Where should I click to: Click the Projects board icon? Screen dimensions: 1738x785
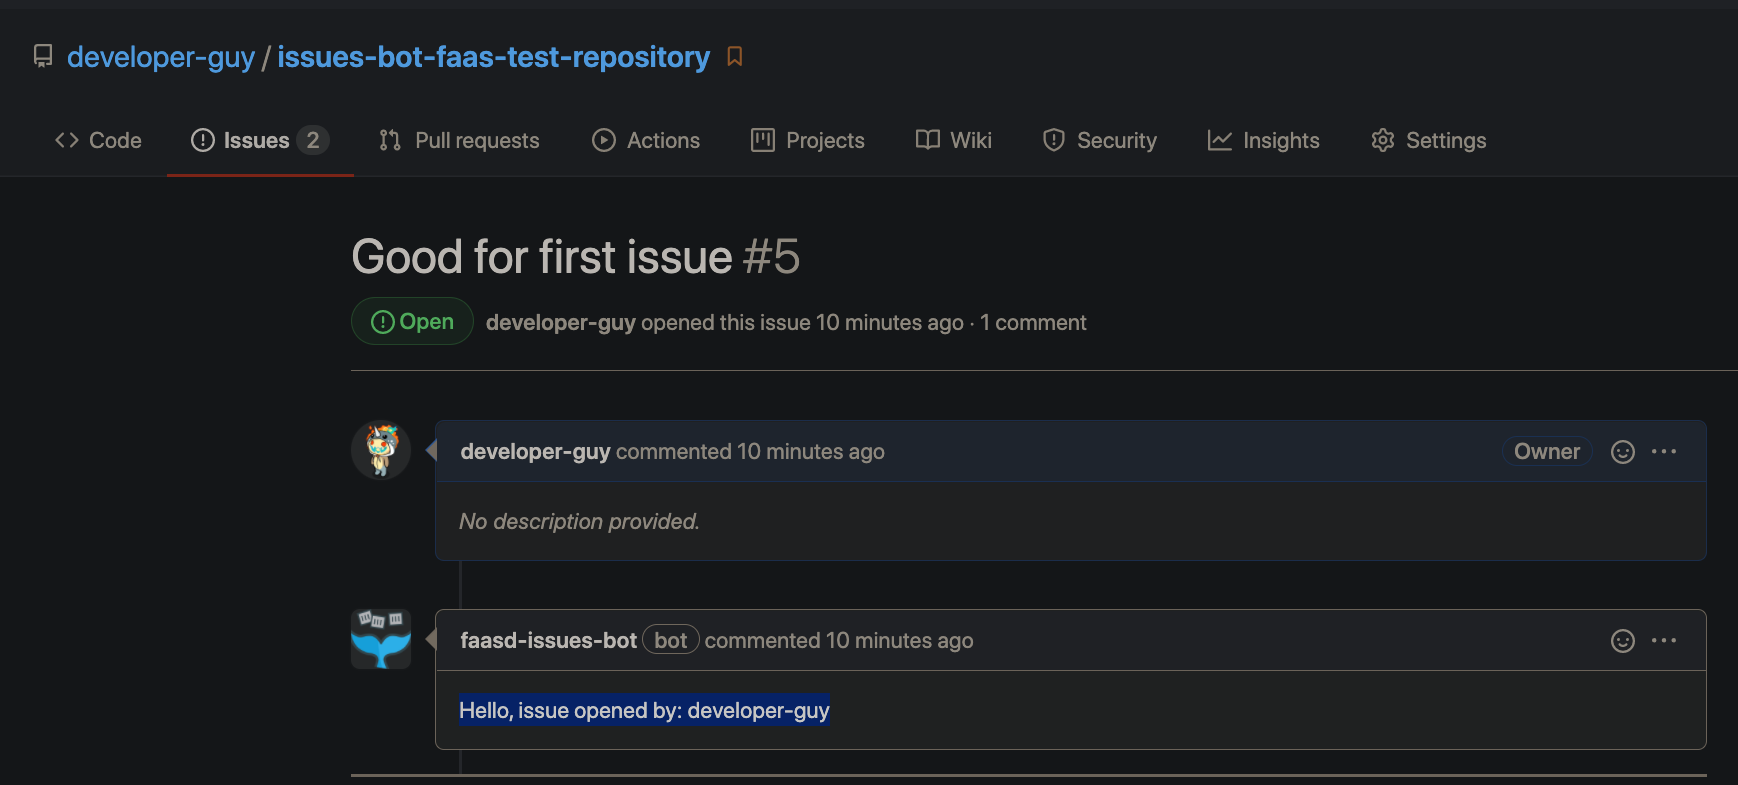[x=763, y=140]
